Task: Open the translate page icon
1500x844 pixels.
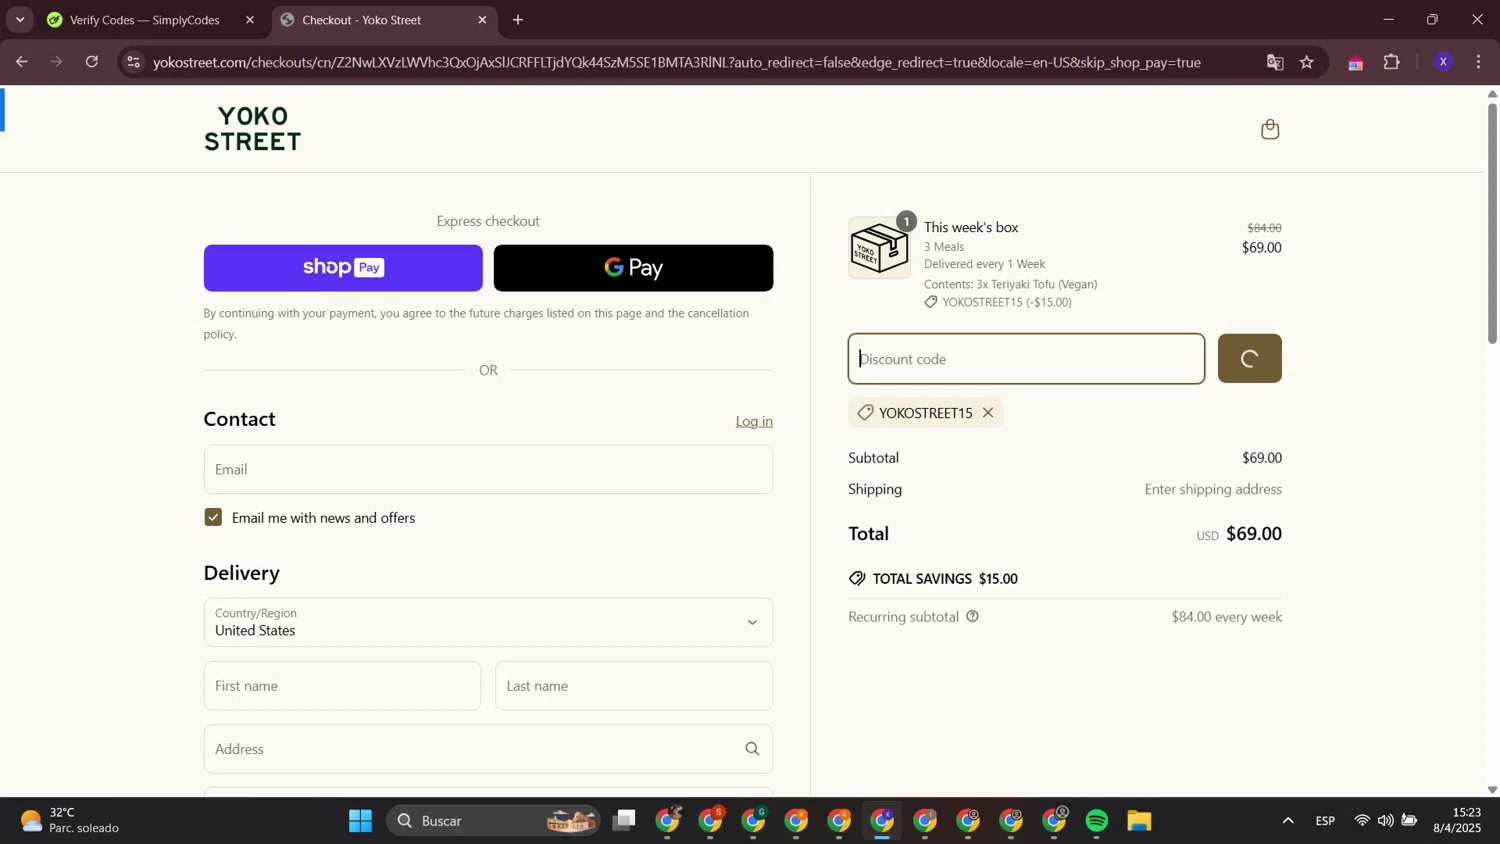Action: point(1275,62)
